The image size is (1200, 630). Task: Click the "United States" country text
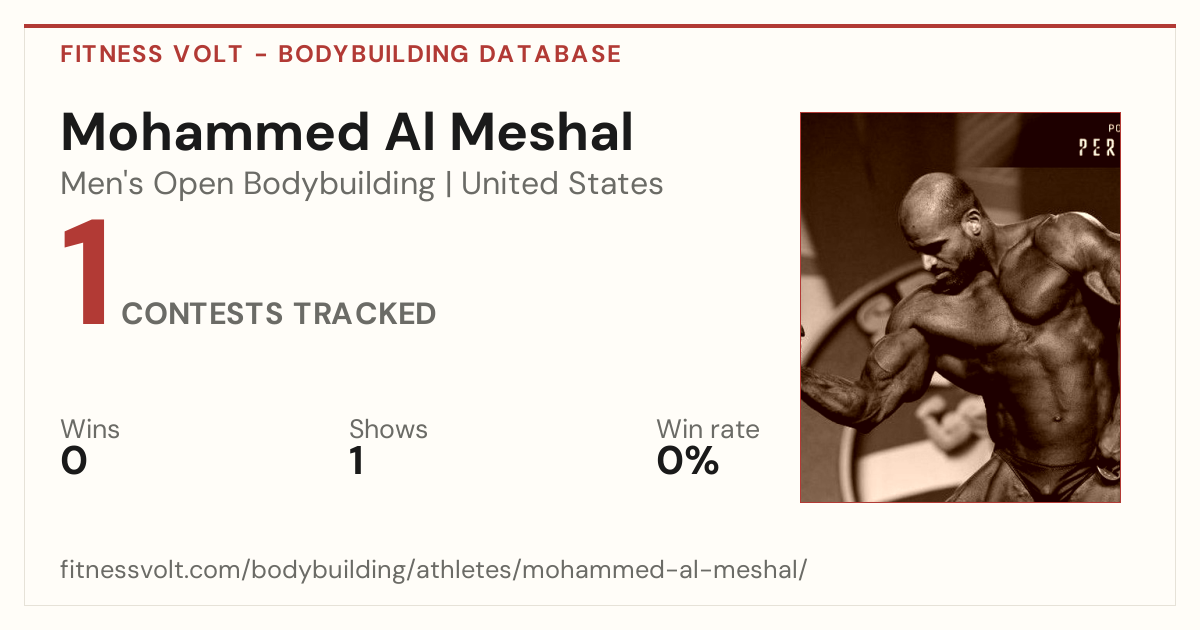[562, 184]
